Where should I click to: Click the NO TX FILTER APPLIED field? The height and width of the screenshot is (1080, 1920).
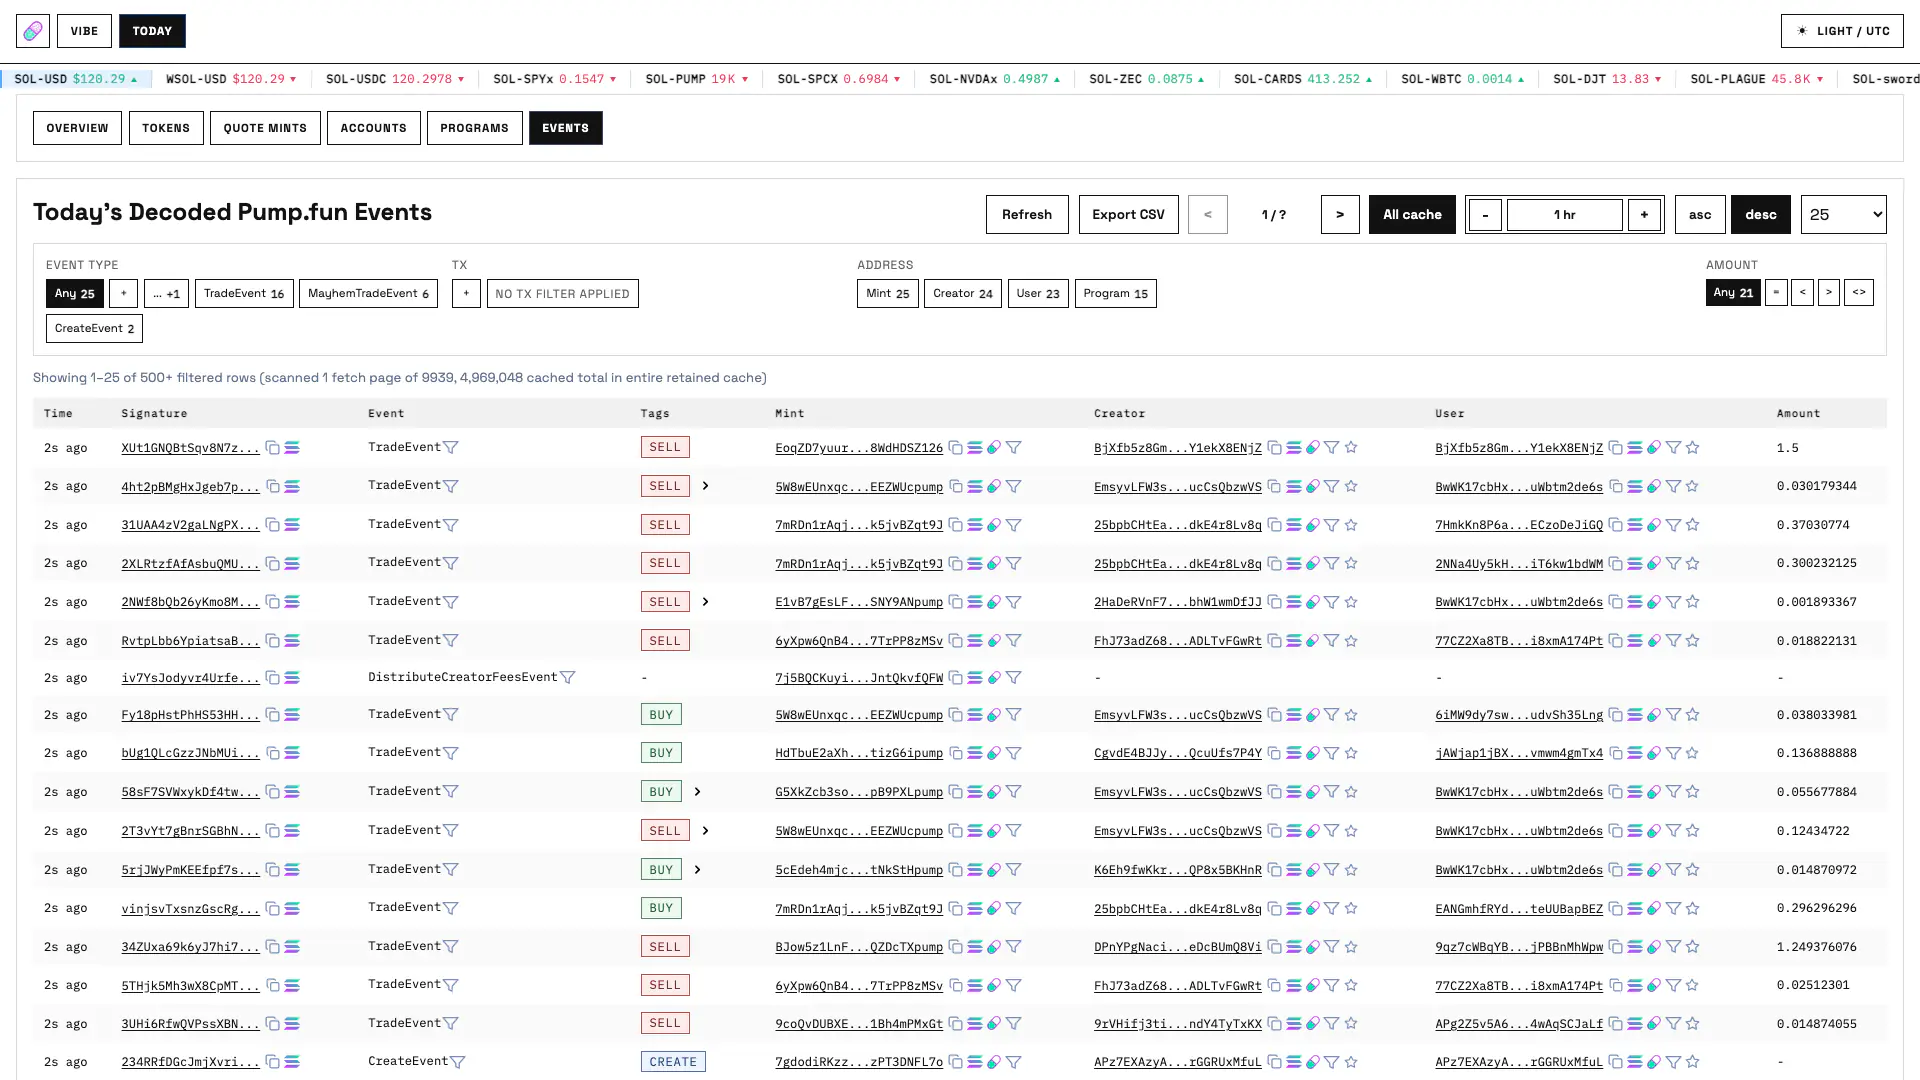562,293
